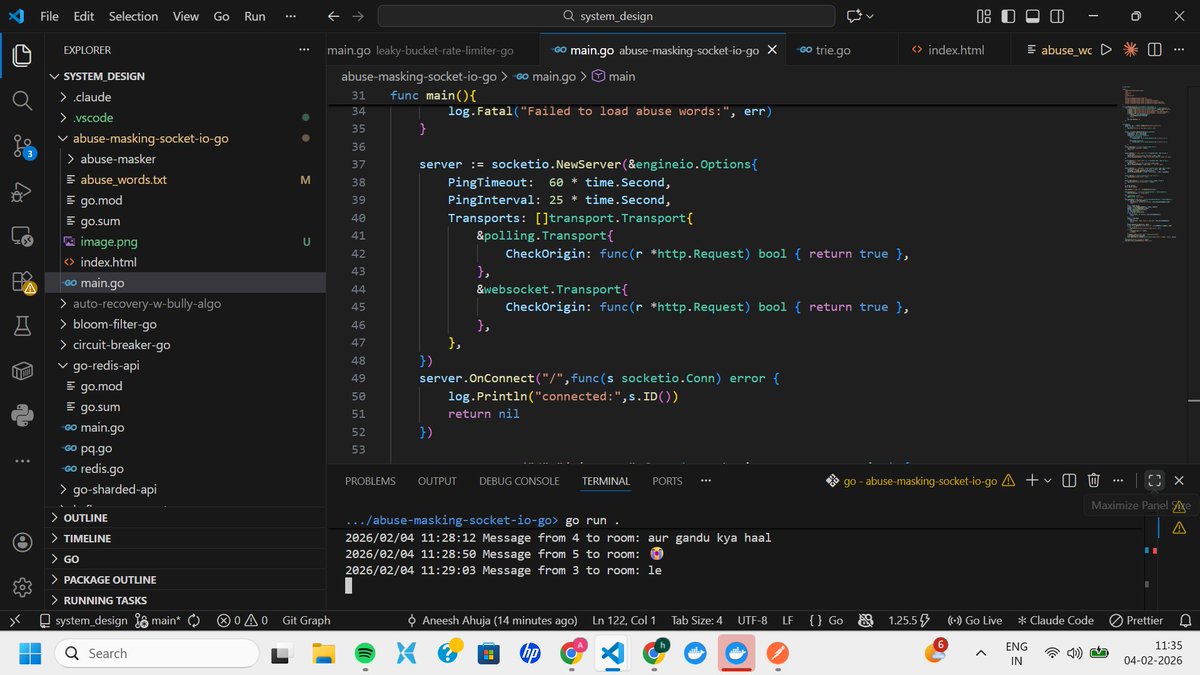
Task: Maximize the panel size
Action: (1154, 481)
